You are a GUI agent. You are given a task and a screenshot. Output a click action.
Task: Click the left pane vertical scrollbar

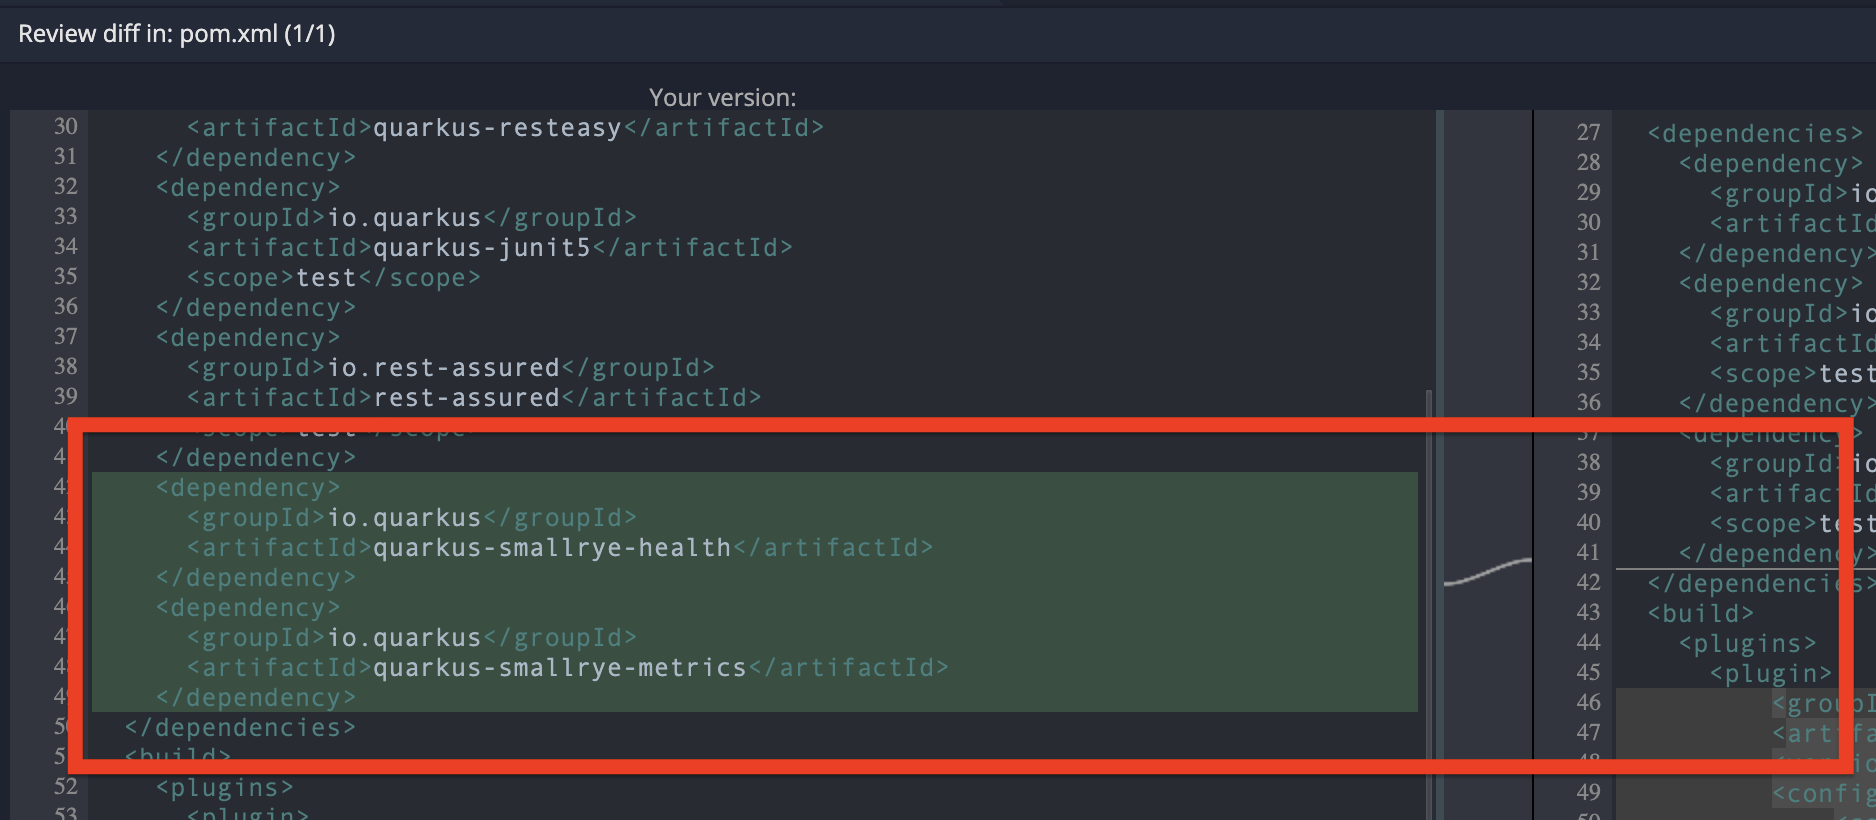1429,600
